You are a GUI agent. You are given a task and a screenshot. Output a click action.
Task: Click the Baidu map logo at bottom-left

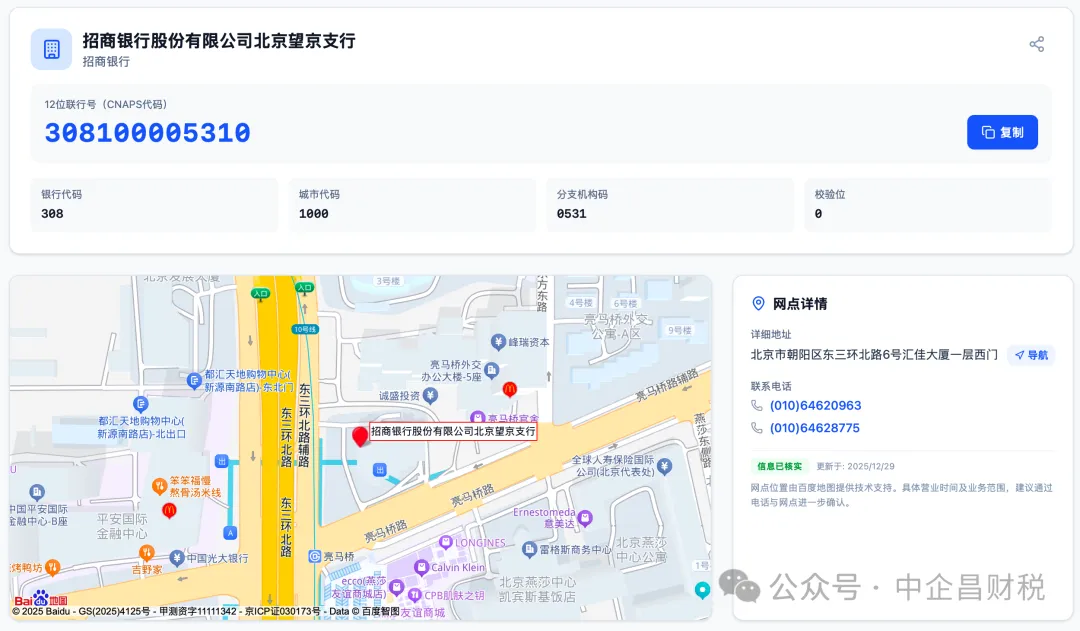click(x=40, y=598)
